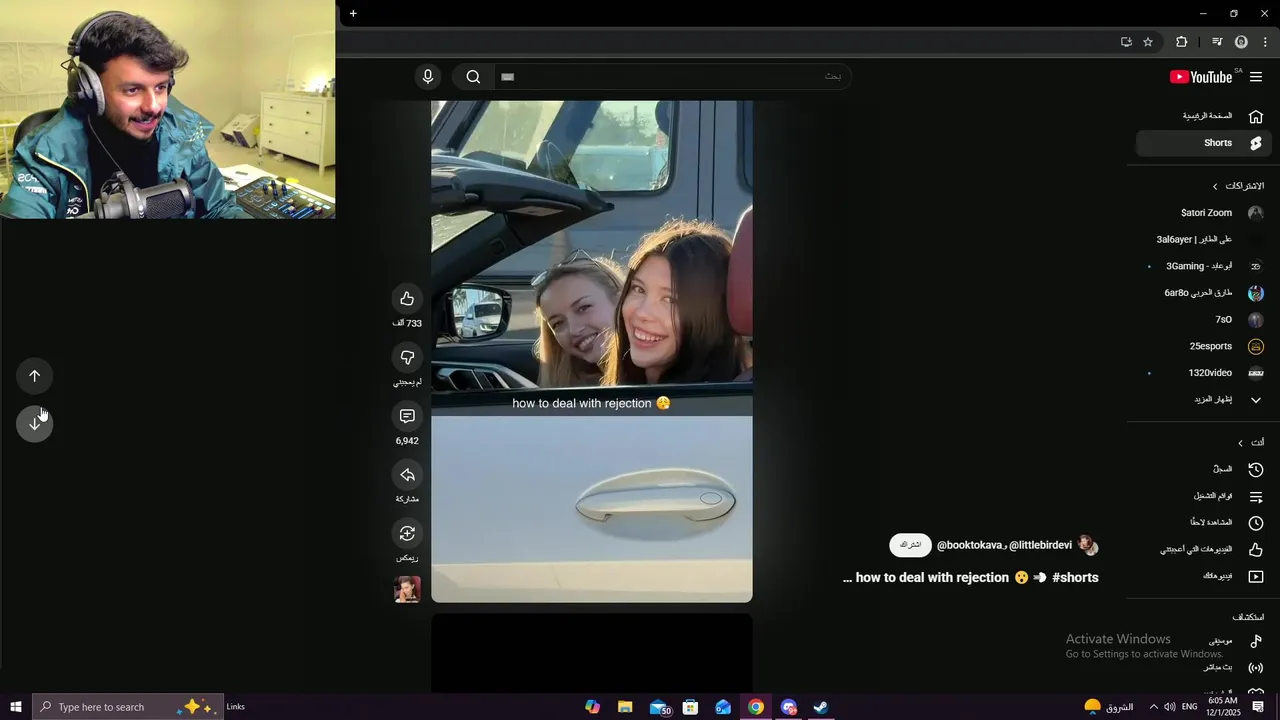
Task: Open the 1320video channel subscription
Action: tap(1203, 373)
